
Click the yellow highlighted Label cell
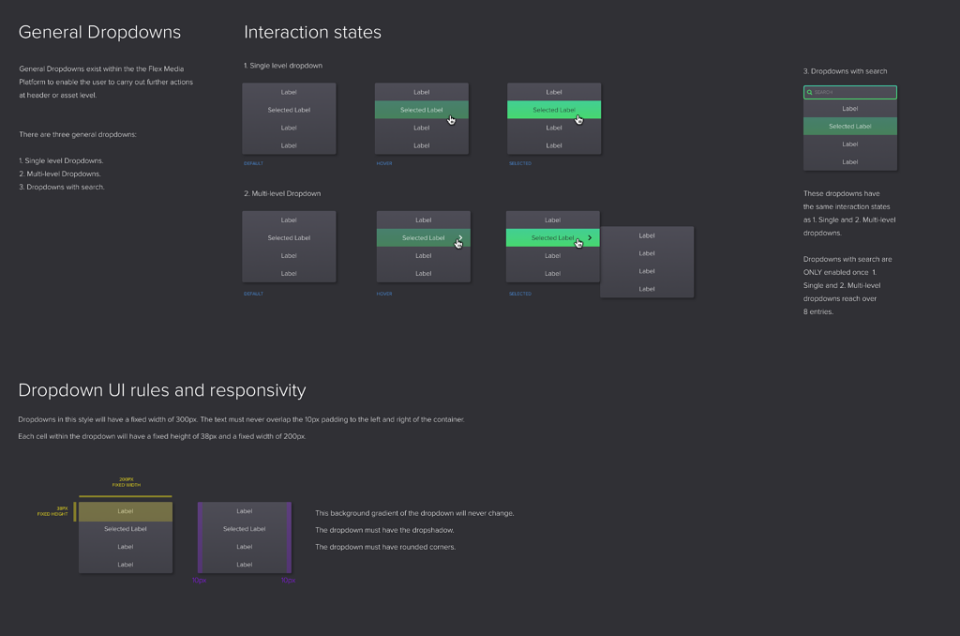[126, 511]
